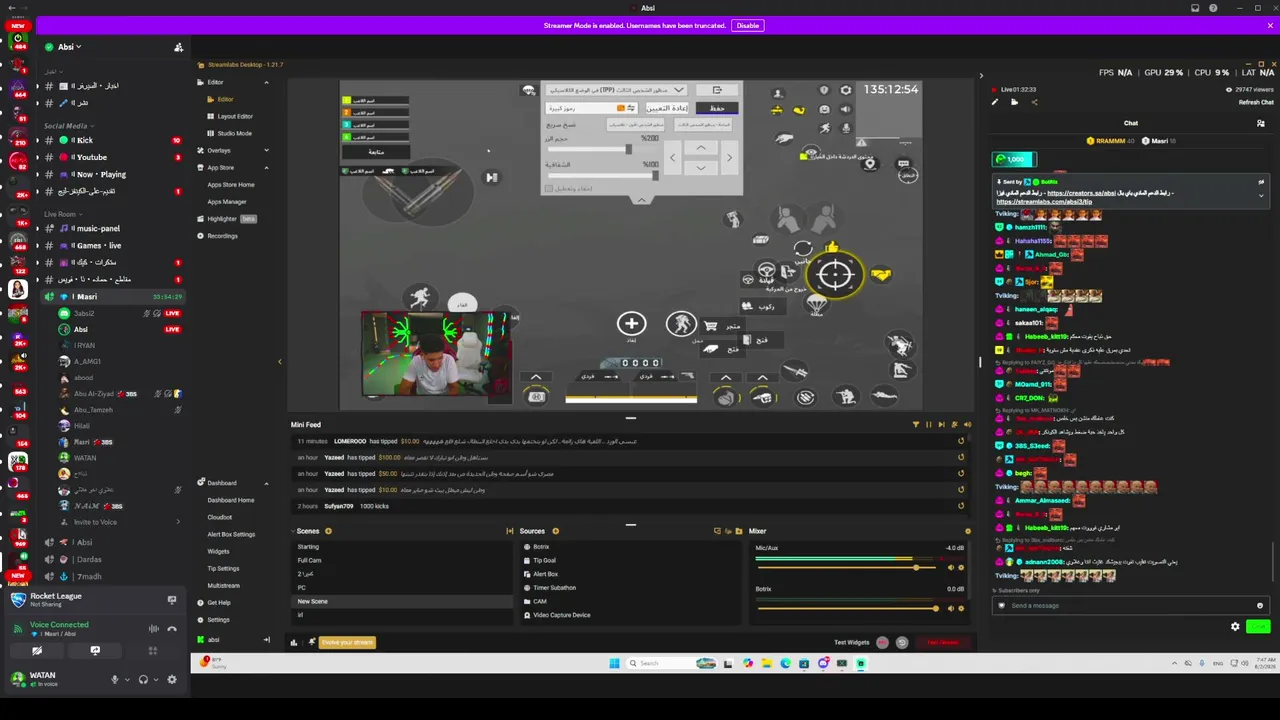Start Discord screen share

(x=95, y=651)
